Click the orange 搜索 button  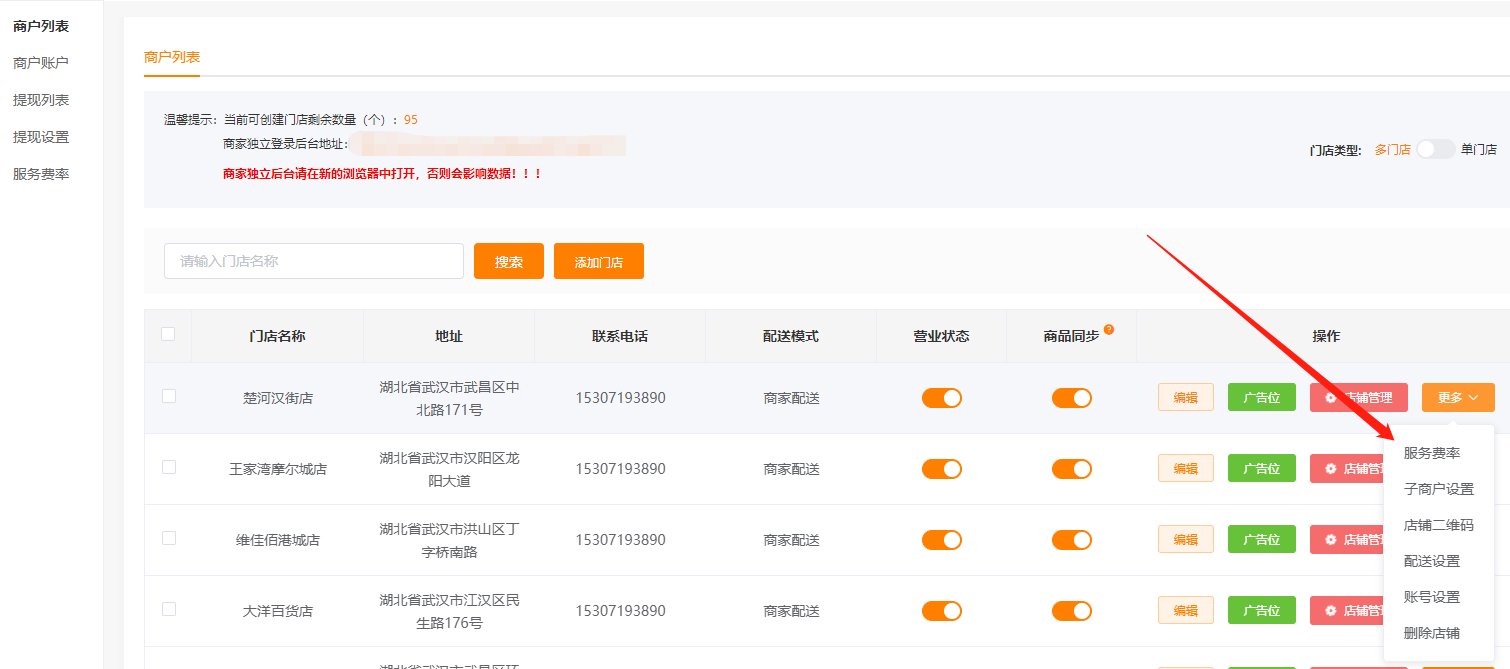[508, 262]
